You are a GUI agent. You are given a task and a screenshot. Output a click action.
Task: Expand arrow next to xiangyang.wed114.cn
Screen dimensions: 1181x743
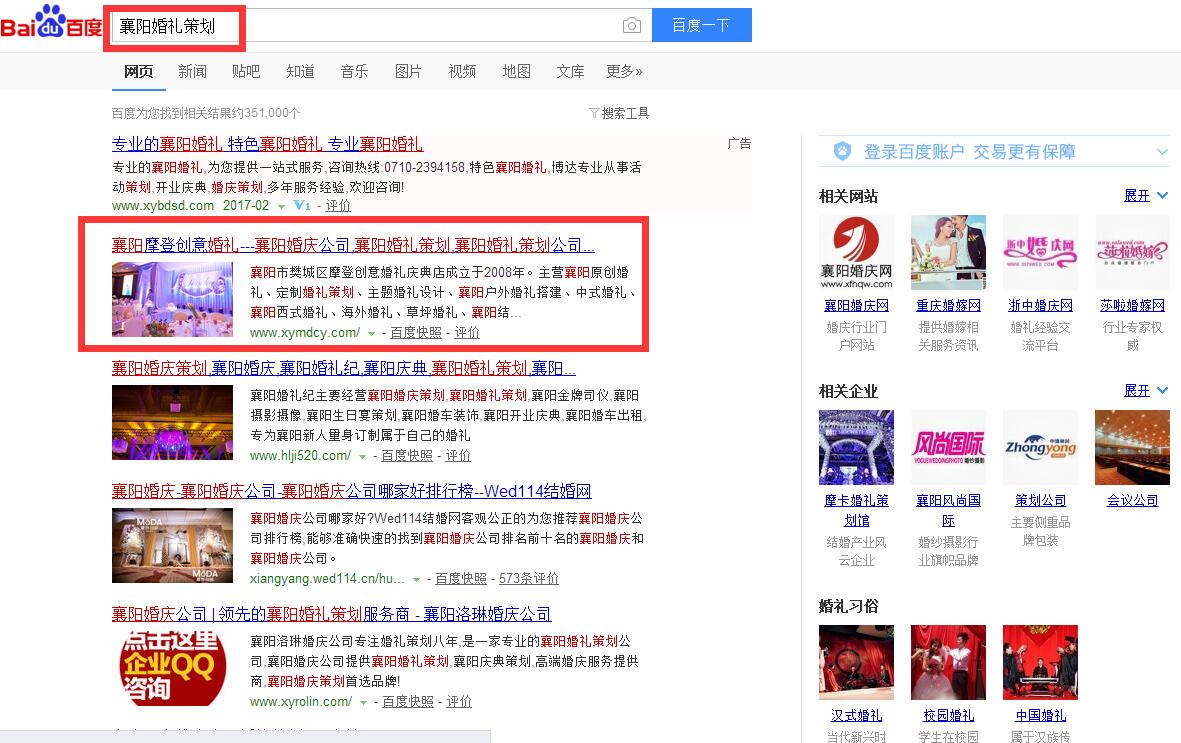(416, 579)
